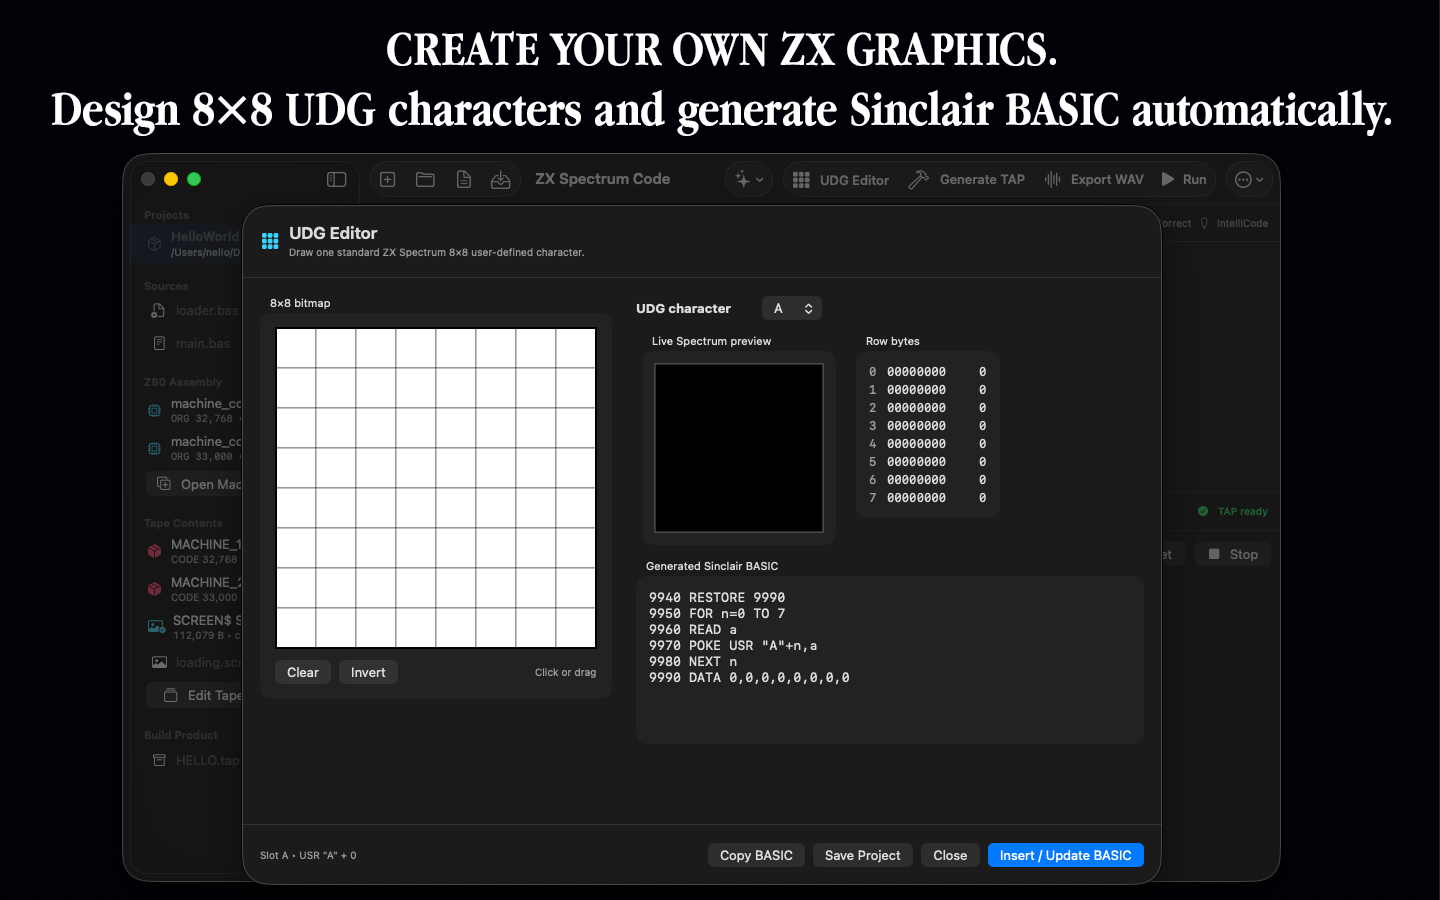
Task: Toggle the sidebar panel icon
Action: coord(336,179)
